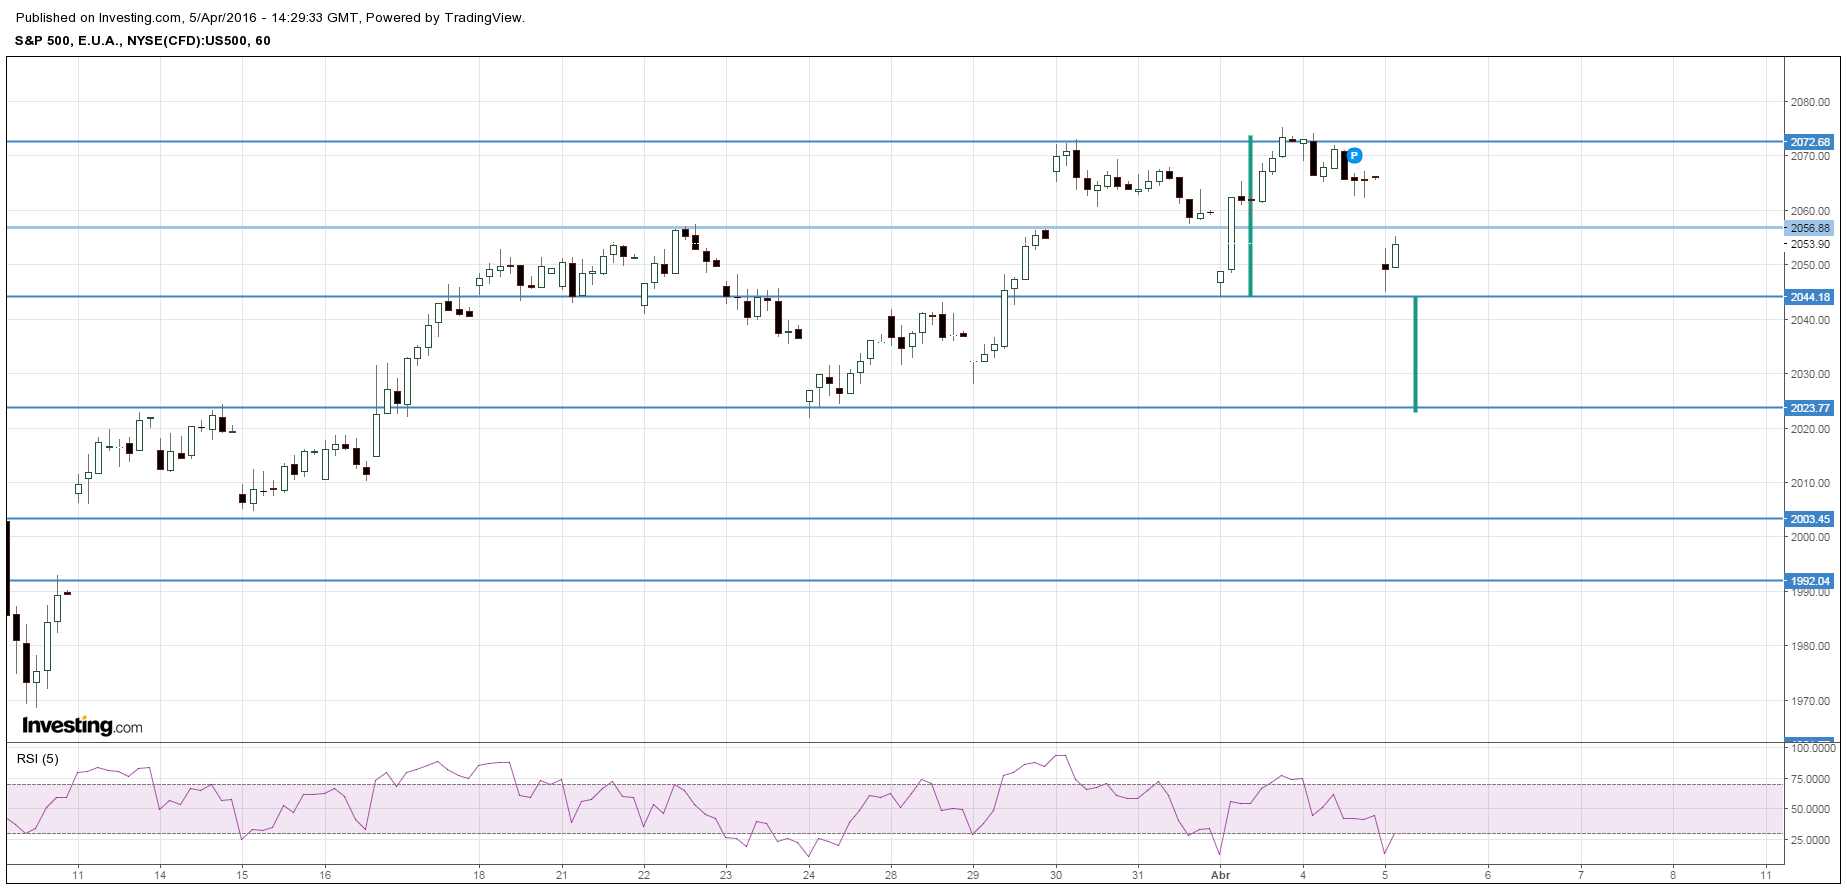Image resolution: width=1847 pixels, height=888 pixels.
Task: Select the 2056.88 light blue price label
Action: pos(1810,228)
